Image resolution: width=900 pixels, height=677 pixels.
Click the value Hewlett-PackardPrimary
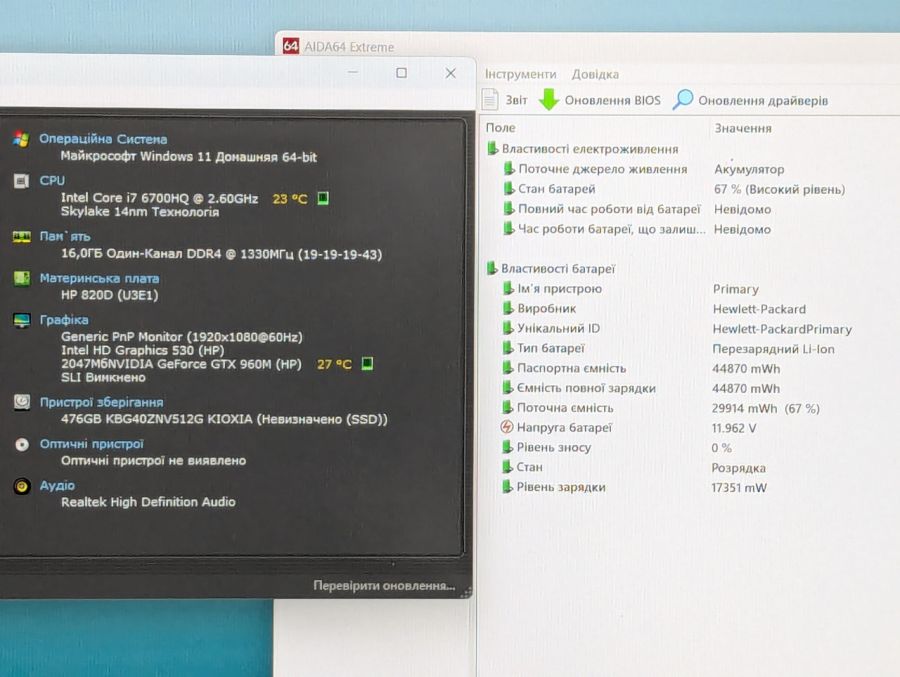(x=782, y=329)
